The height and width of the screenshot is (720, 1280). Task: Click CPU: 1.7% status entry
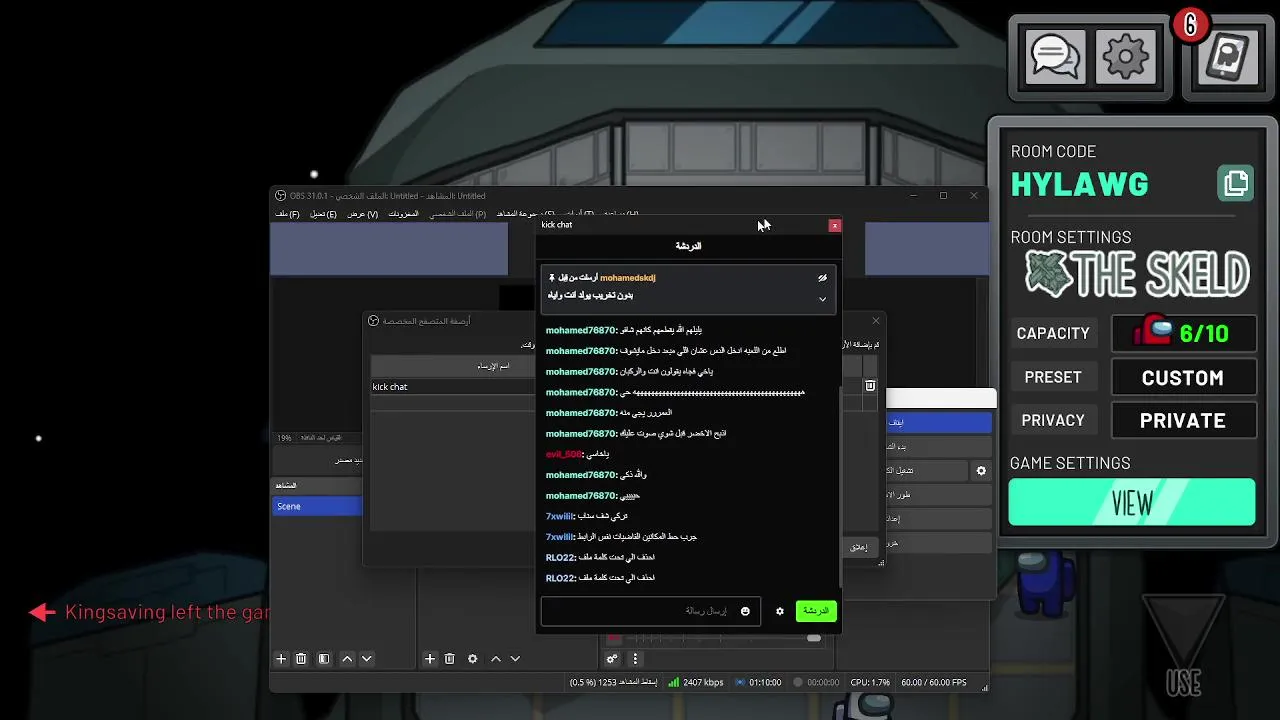point(868,682)
